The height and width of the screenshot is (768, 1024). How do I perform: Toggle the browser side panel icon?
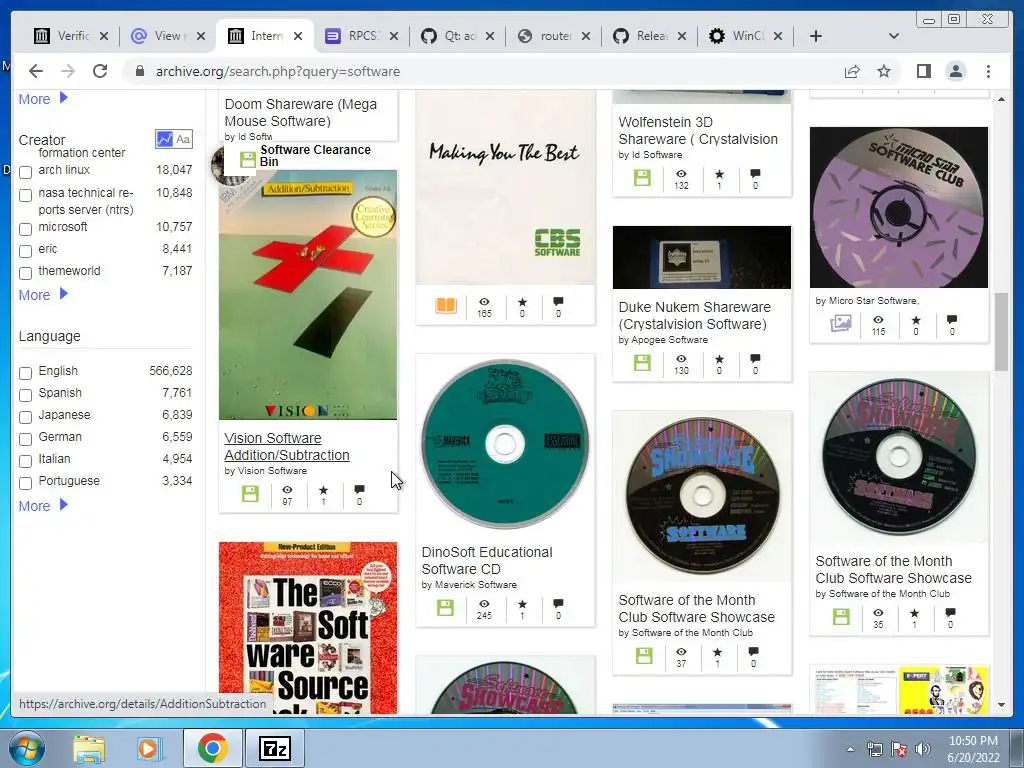click(x=923, y=71)
